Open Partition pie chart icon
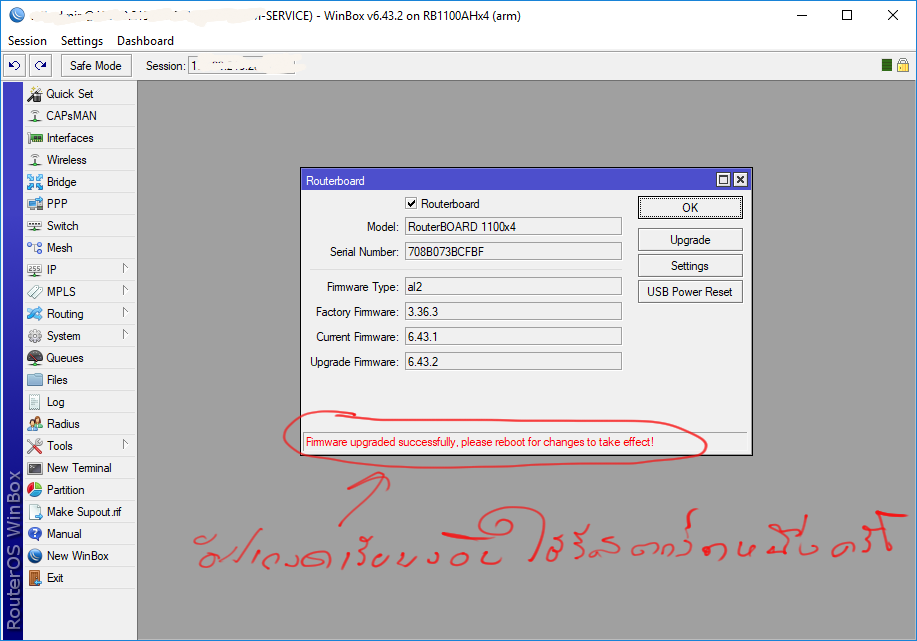 35,490
